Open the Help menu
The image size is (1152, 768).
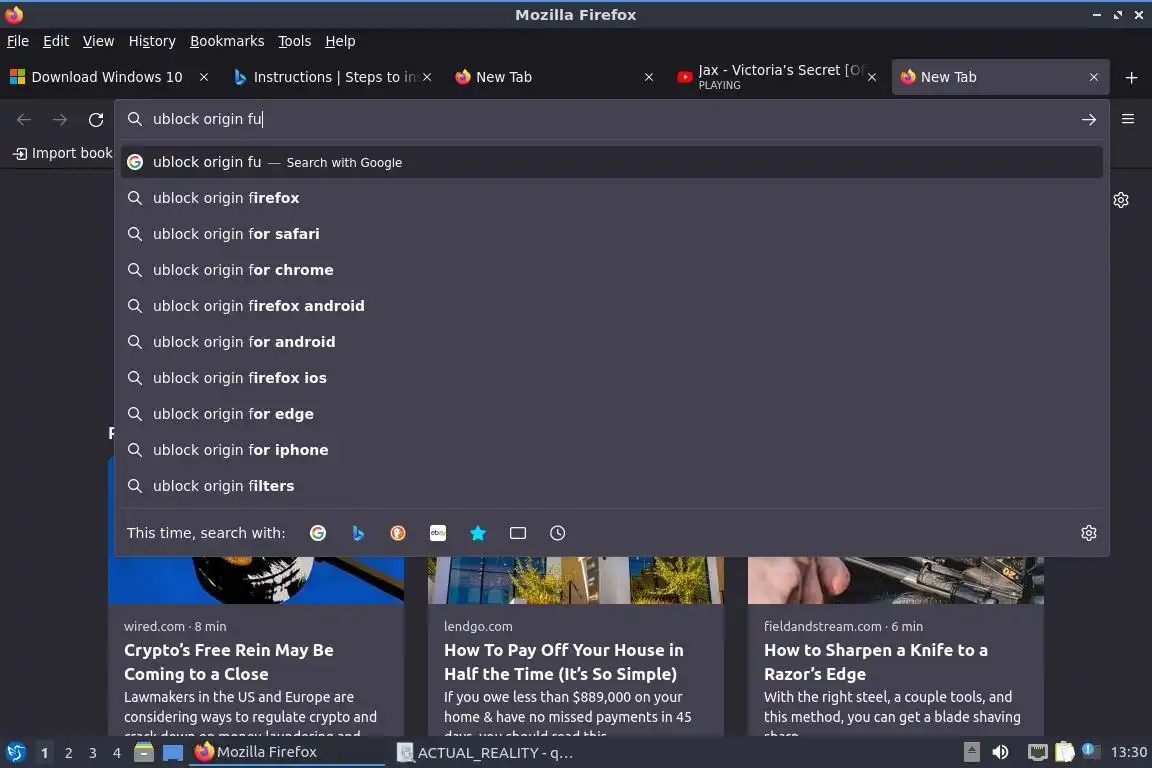(340, 41)
